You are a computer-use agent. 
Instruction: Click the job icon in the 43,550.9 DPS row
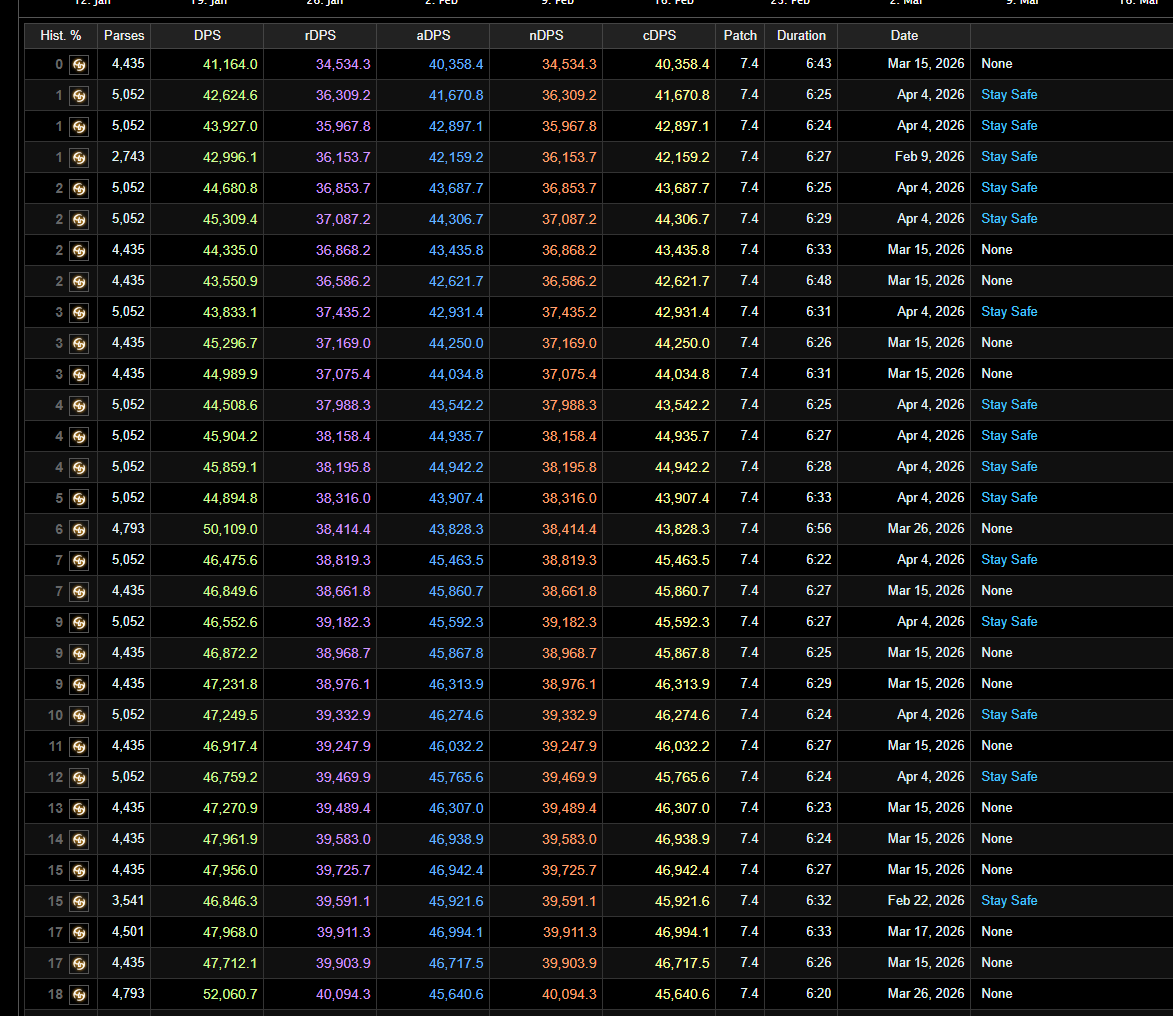click(79, 282)
